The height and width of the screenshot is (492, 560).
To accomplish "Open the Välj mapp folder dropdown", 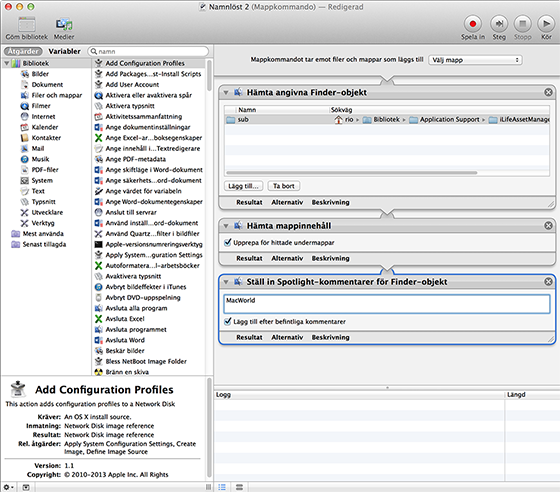I will point(475,60).
